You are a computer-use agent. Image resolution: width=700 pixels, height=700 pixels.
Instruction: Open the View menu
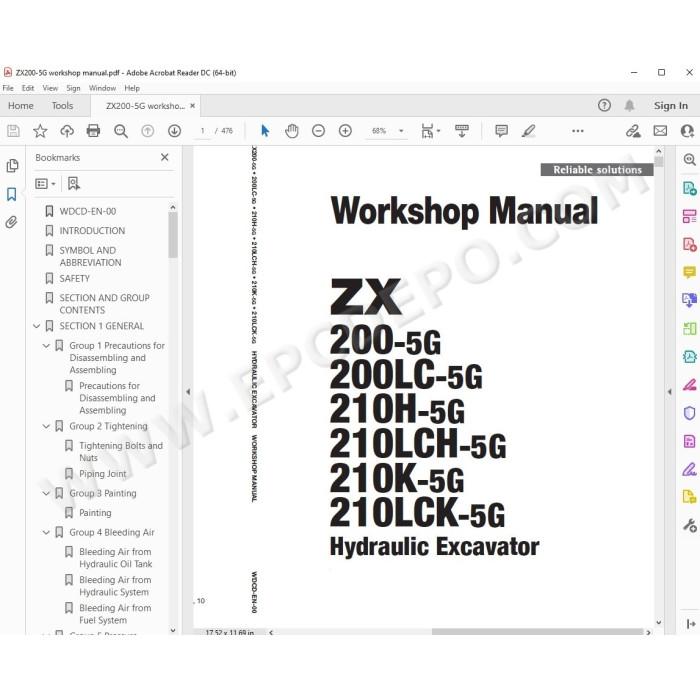(50, 88)
